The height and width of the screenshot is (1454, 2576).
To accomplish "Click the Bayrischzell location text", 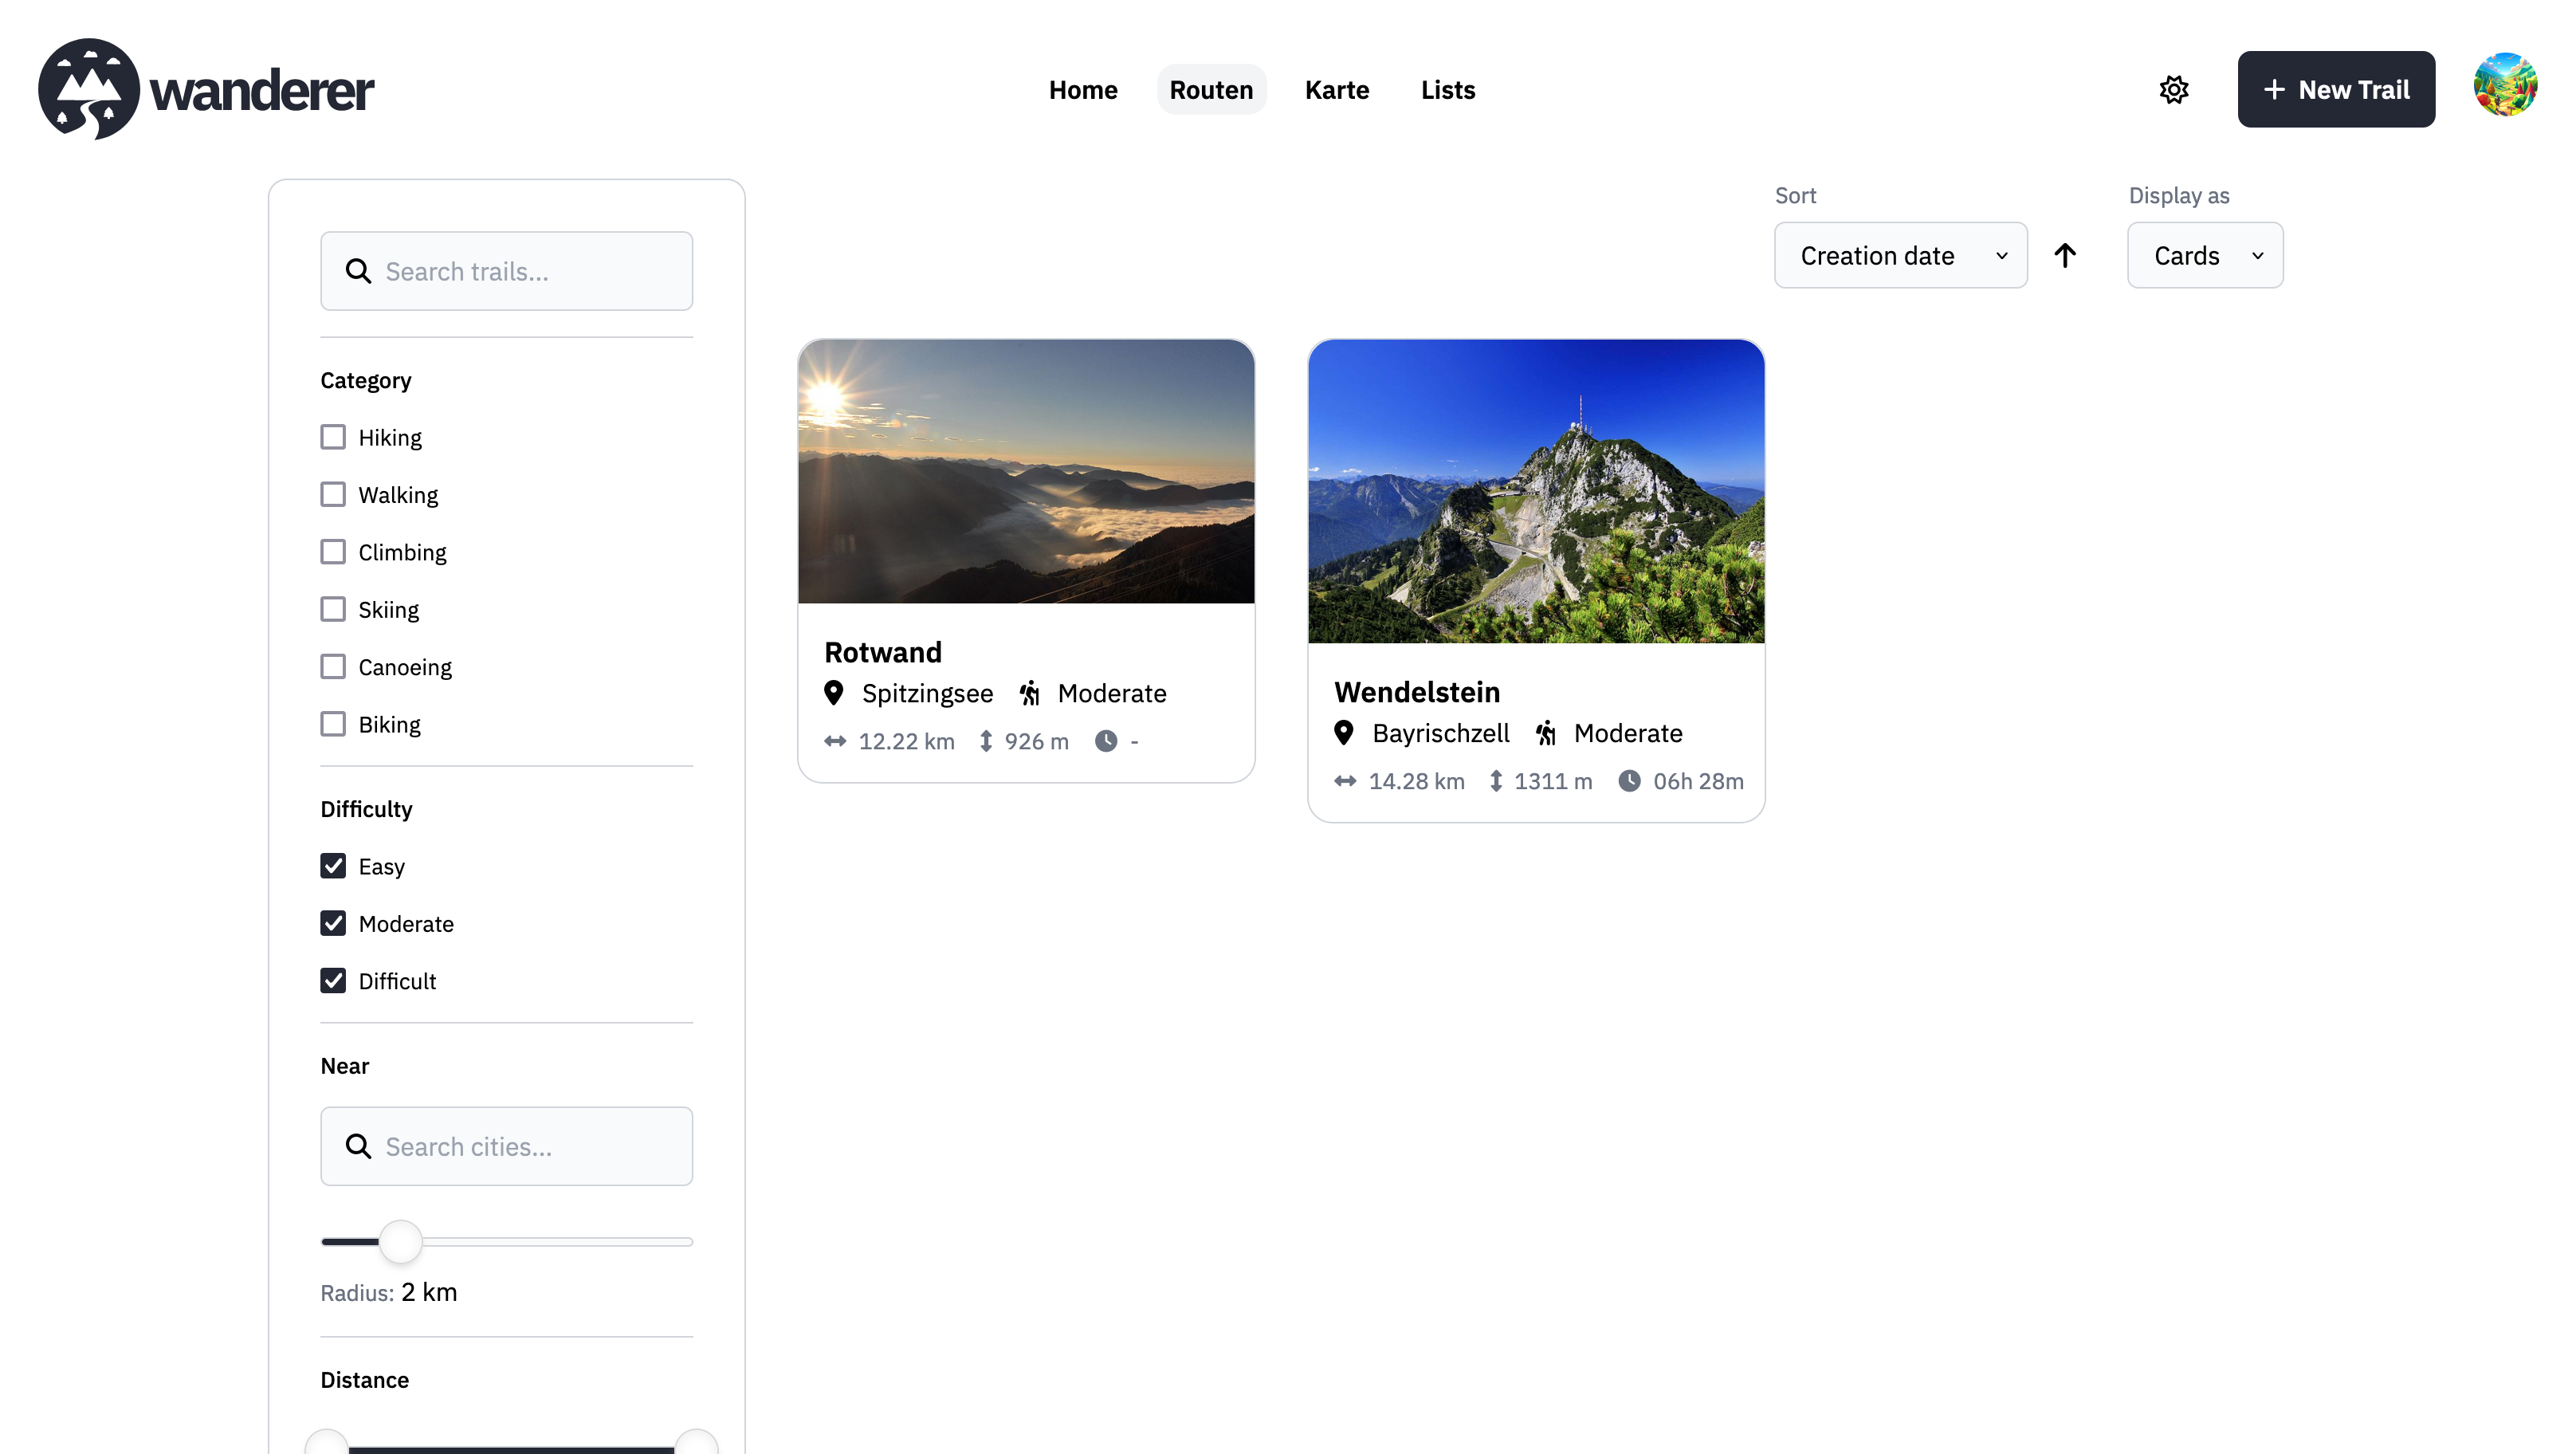I will [1441, 733].
